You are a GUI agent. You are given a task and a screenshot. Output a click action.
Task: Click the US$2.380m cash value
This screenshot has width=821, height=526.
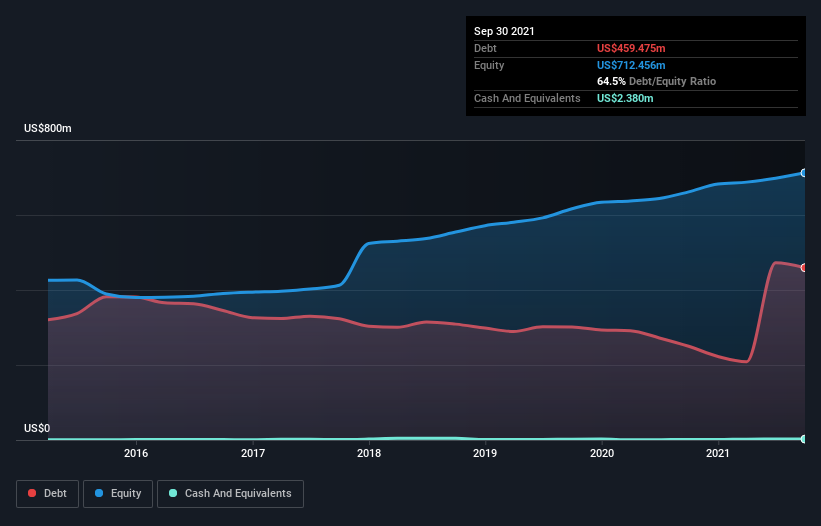pos(625,98)
